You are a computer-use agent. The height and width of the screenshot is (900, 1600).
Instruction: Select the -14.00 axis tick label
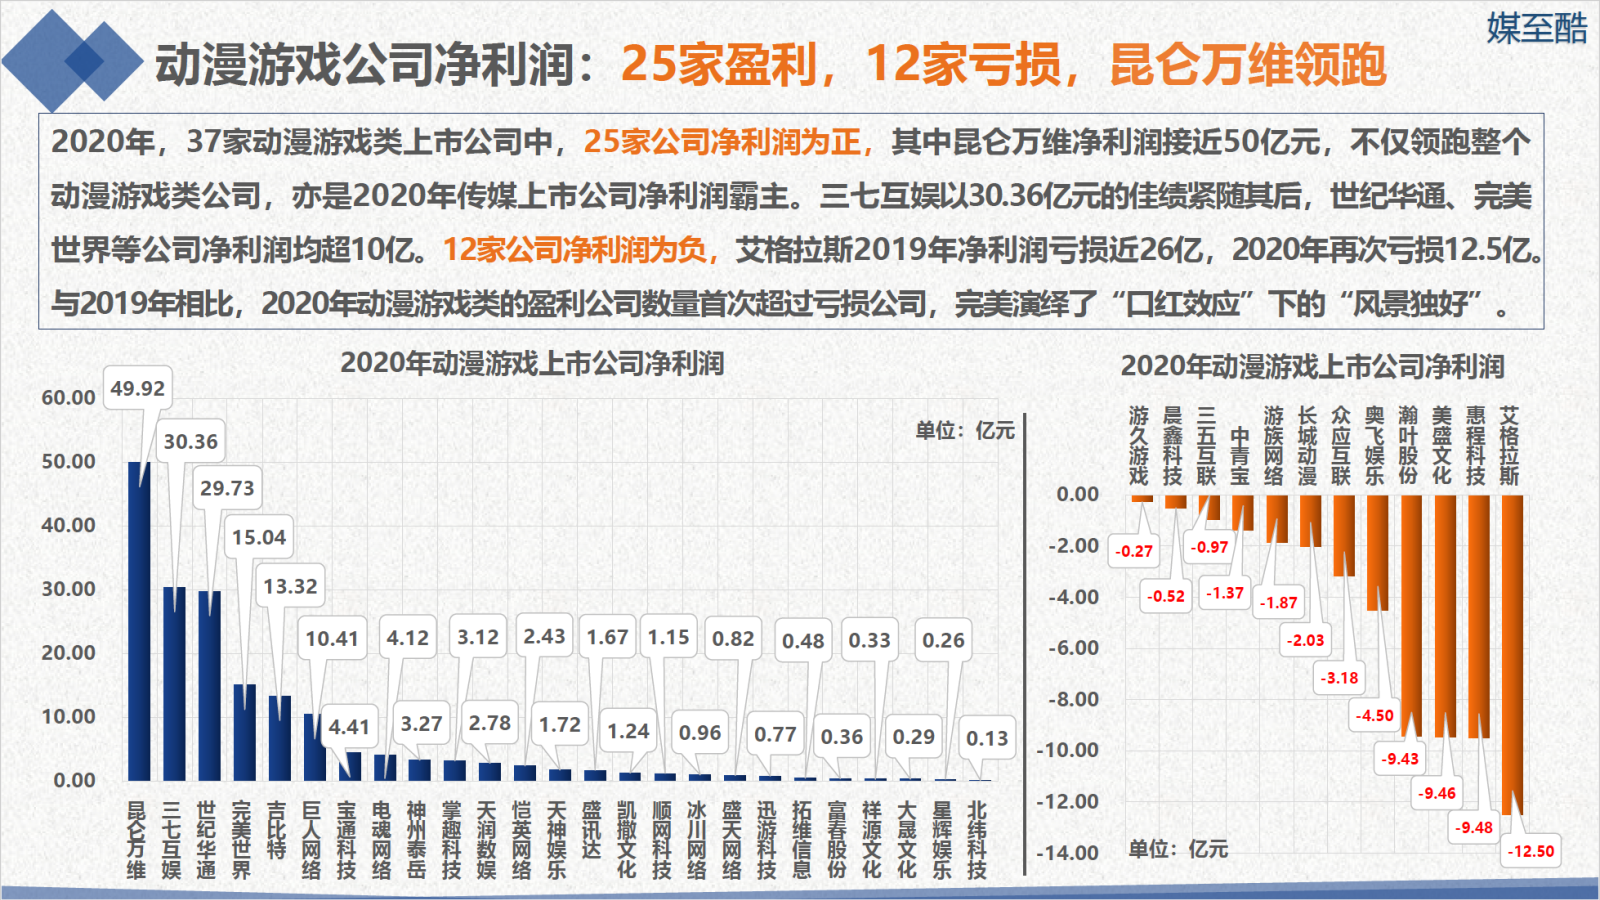click(x=1067, y=853)
